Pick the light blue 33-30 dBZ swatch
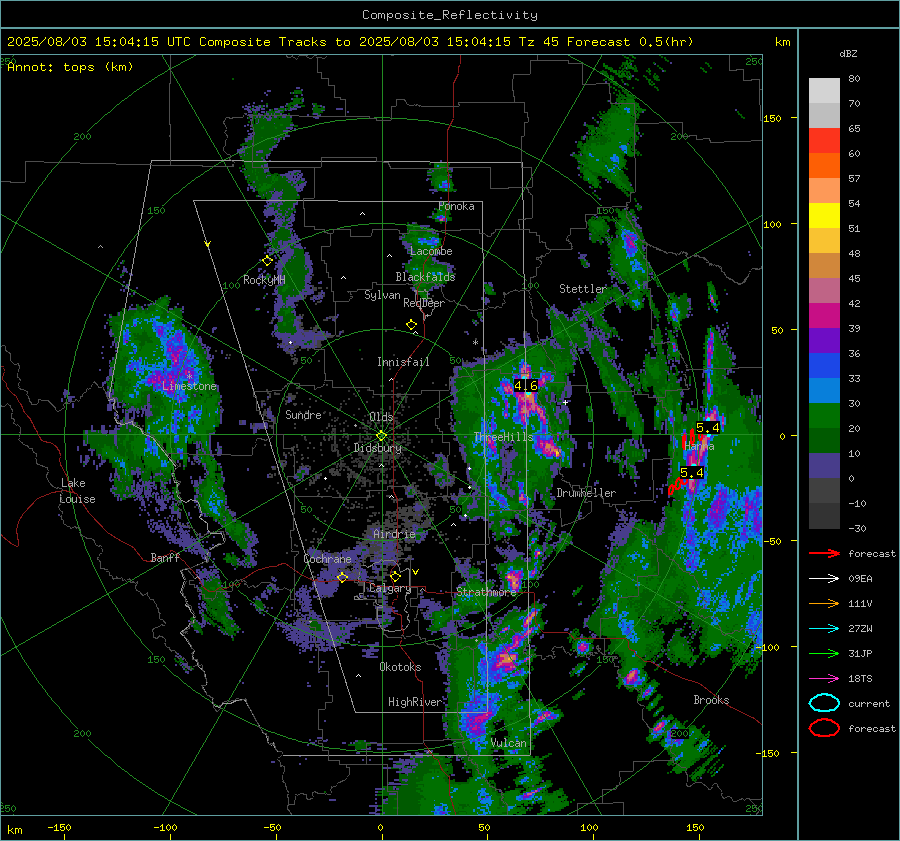The height and width of the screenshot is (841, 900). [824, 390]
